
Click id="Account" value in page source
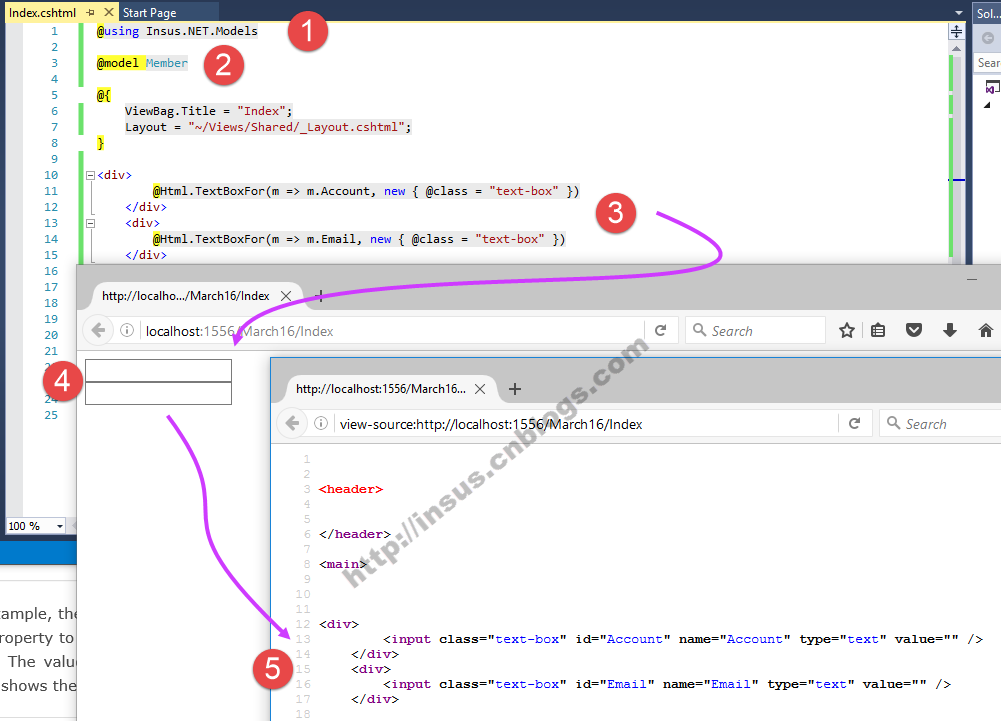point(635,639)
